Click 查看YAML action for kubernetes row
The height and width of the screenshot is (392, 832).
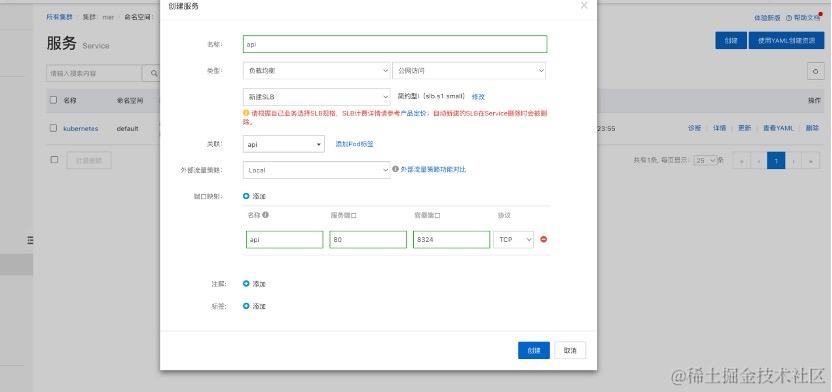(778, 128)
